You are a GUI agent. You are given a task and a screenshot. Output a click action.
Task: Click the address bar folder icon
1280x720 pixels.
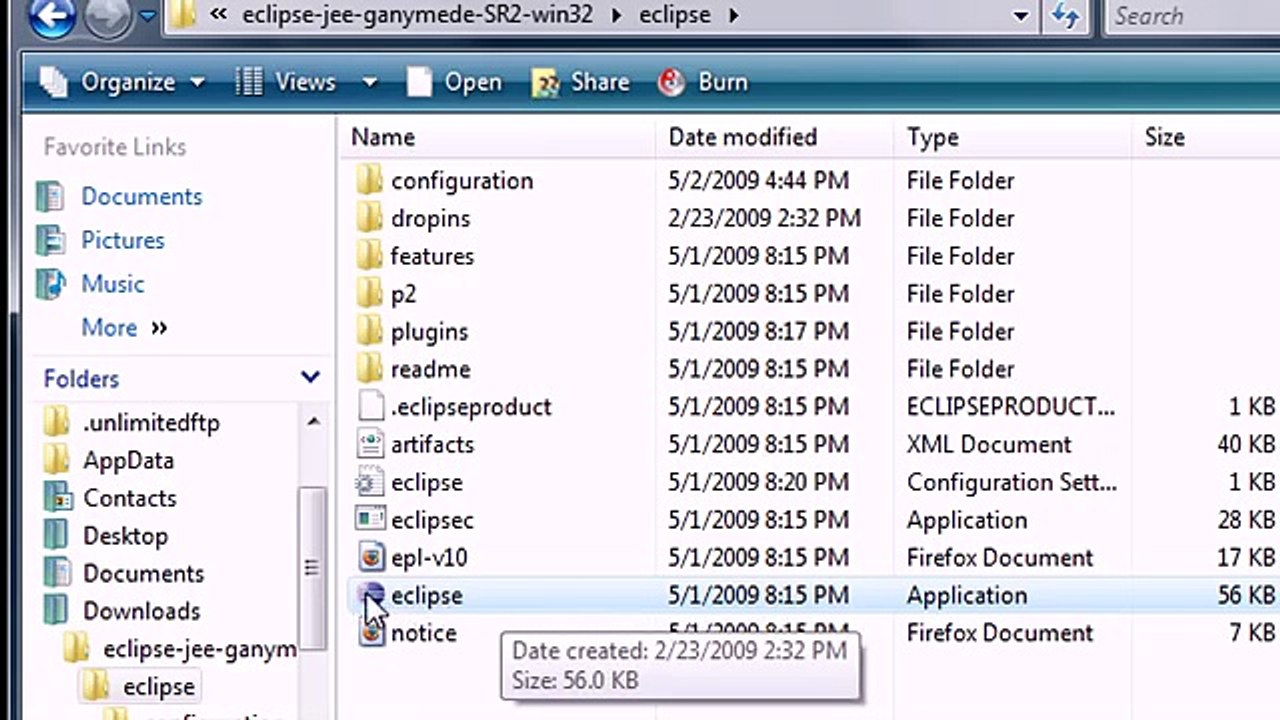tap(183, 15)
